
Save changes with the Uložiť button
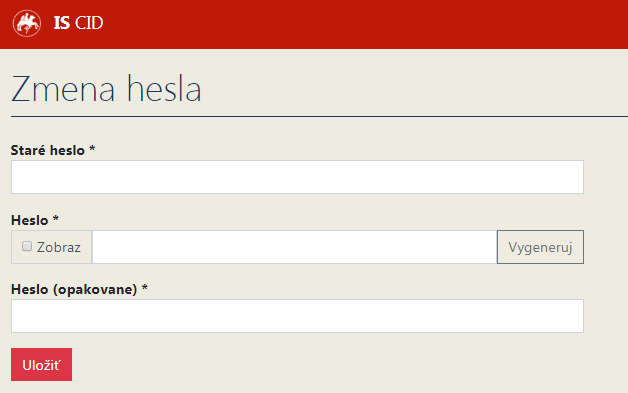[x=42, y=365]
